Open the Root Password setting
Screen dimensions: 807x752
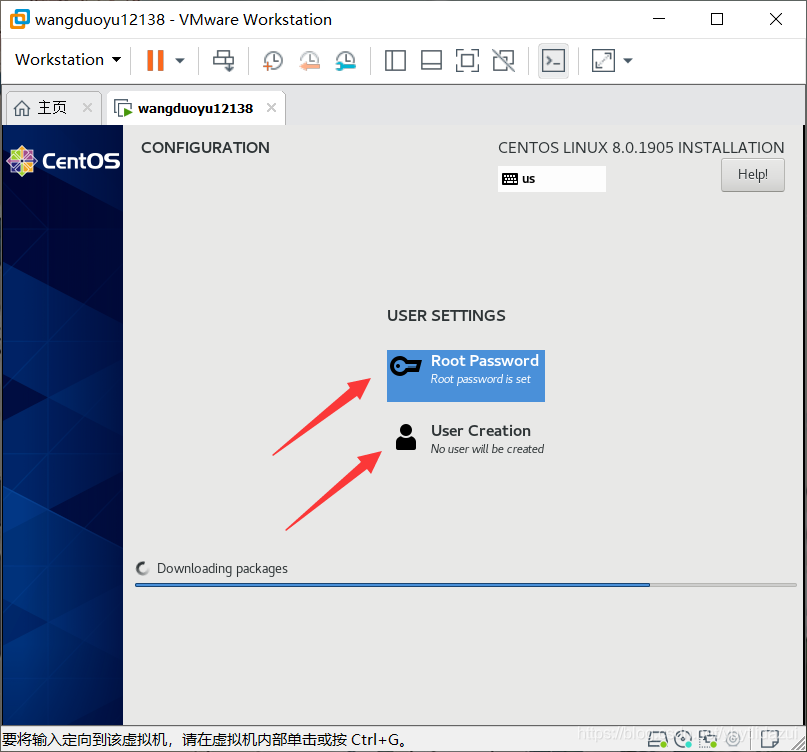[466, 376]
